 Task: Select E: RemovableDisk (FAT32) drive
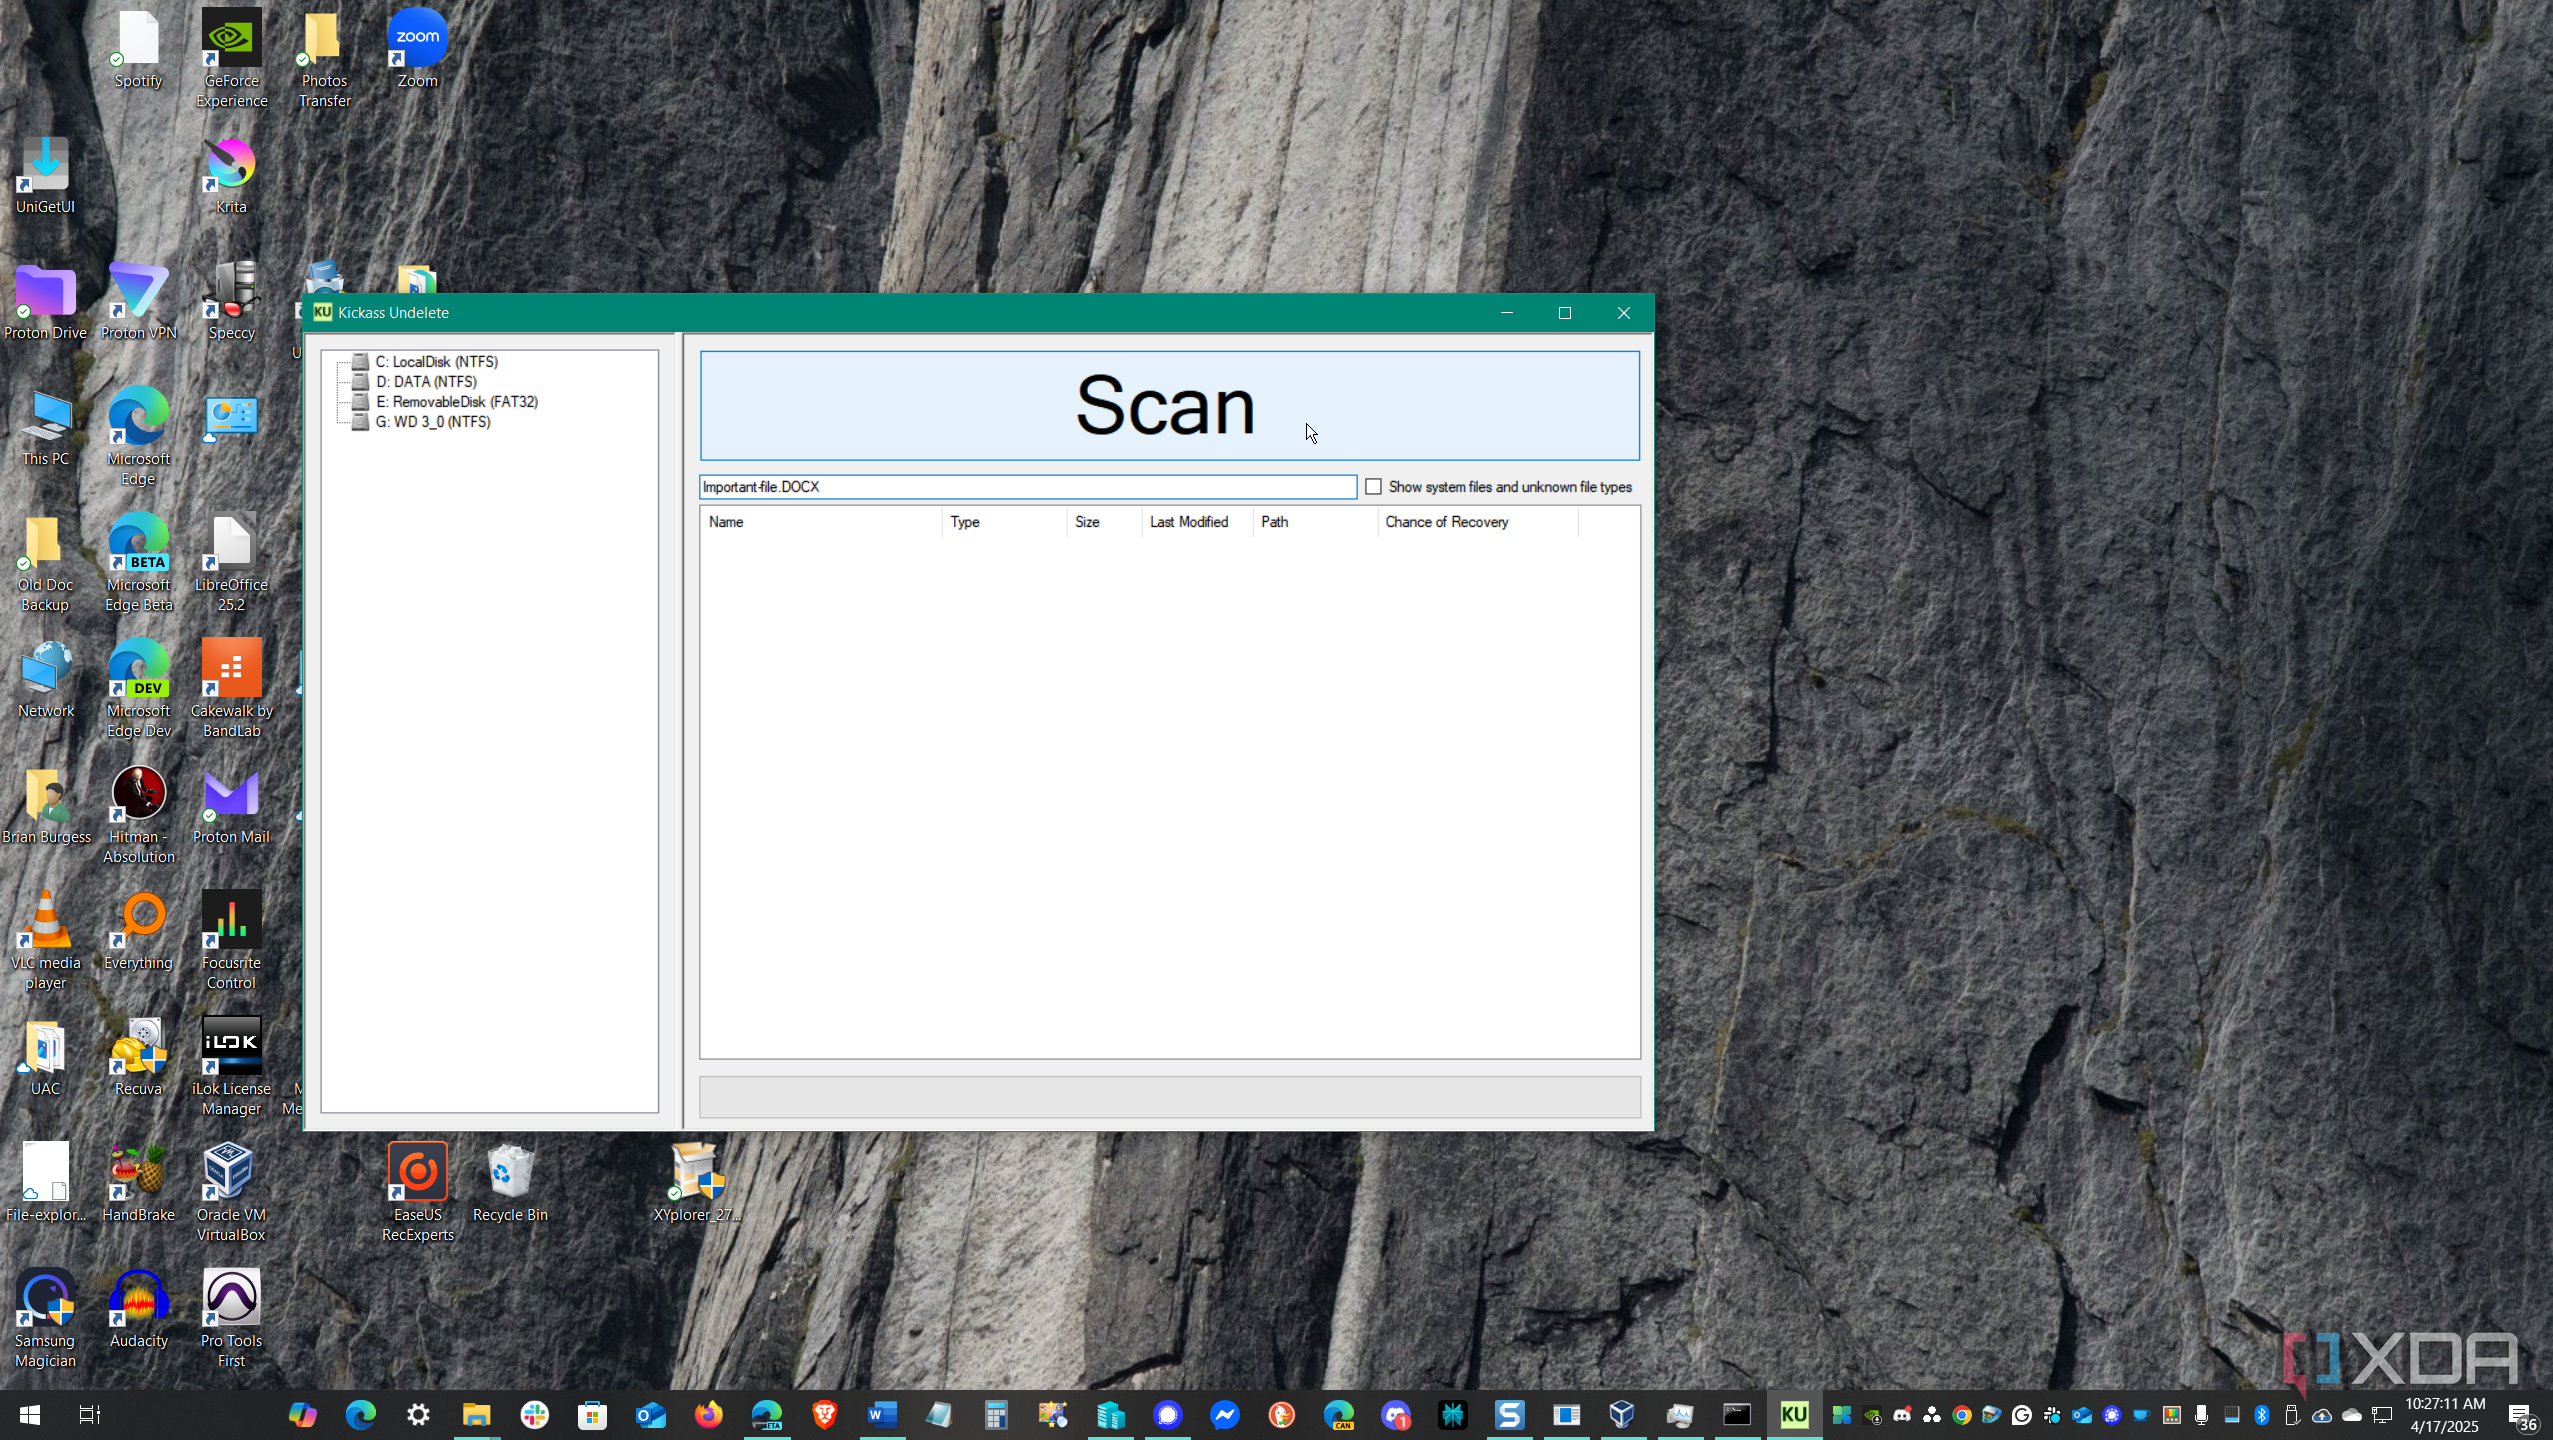(x=456, y=402)
